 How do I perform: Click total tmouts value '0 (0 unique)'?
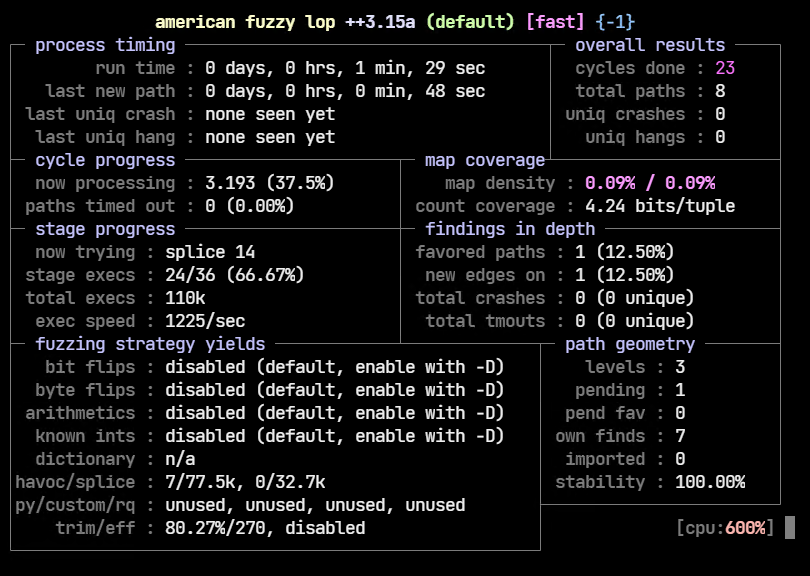[x=635, y=321]
